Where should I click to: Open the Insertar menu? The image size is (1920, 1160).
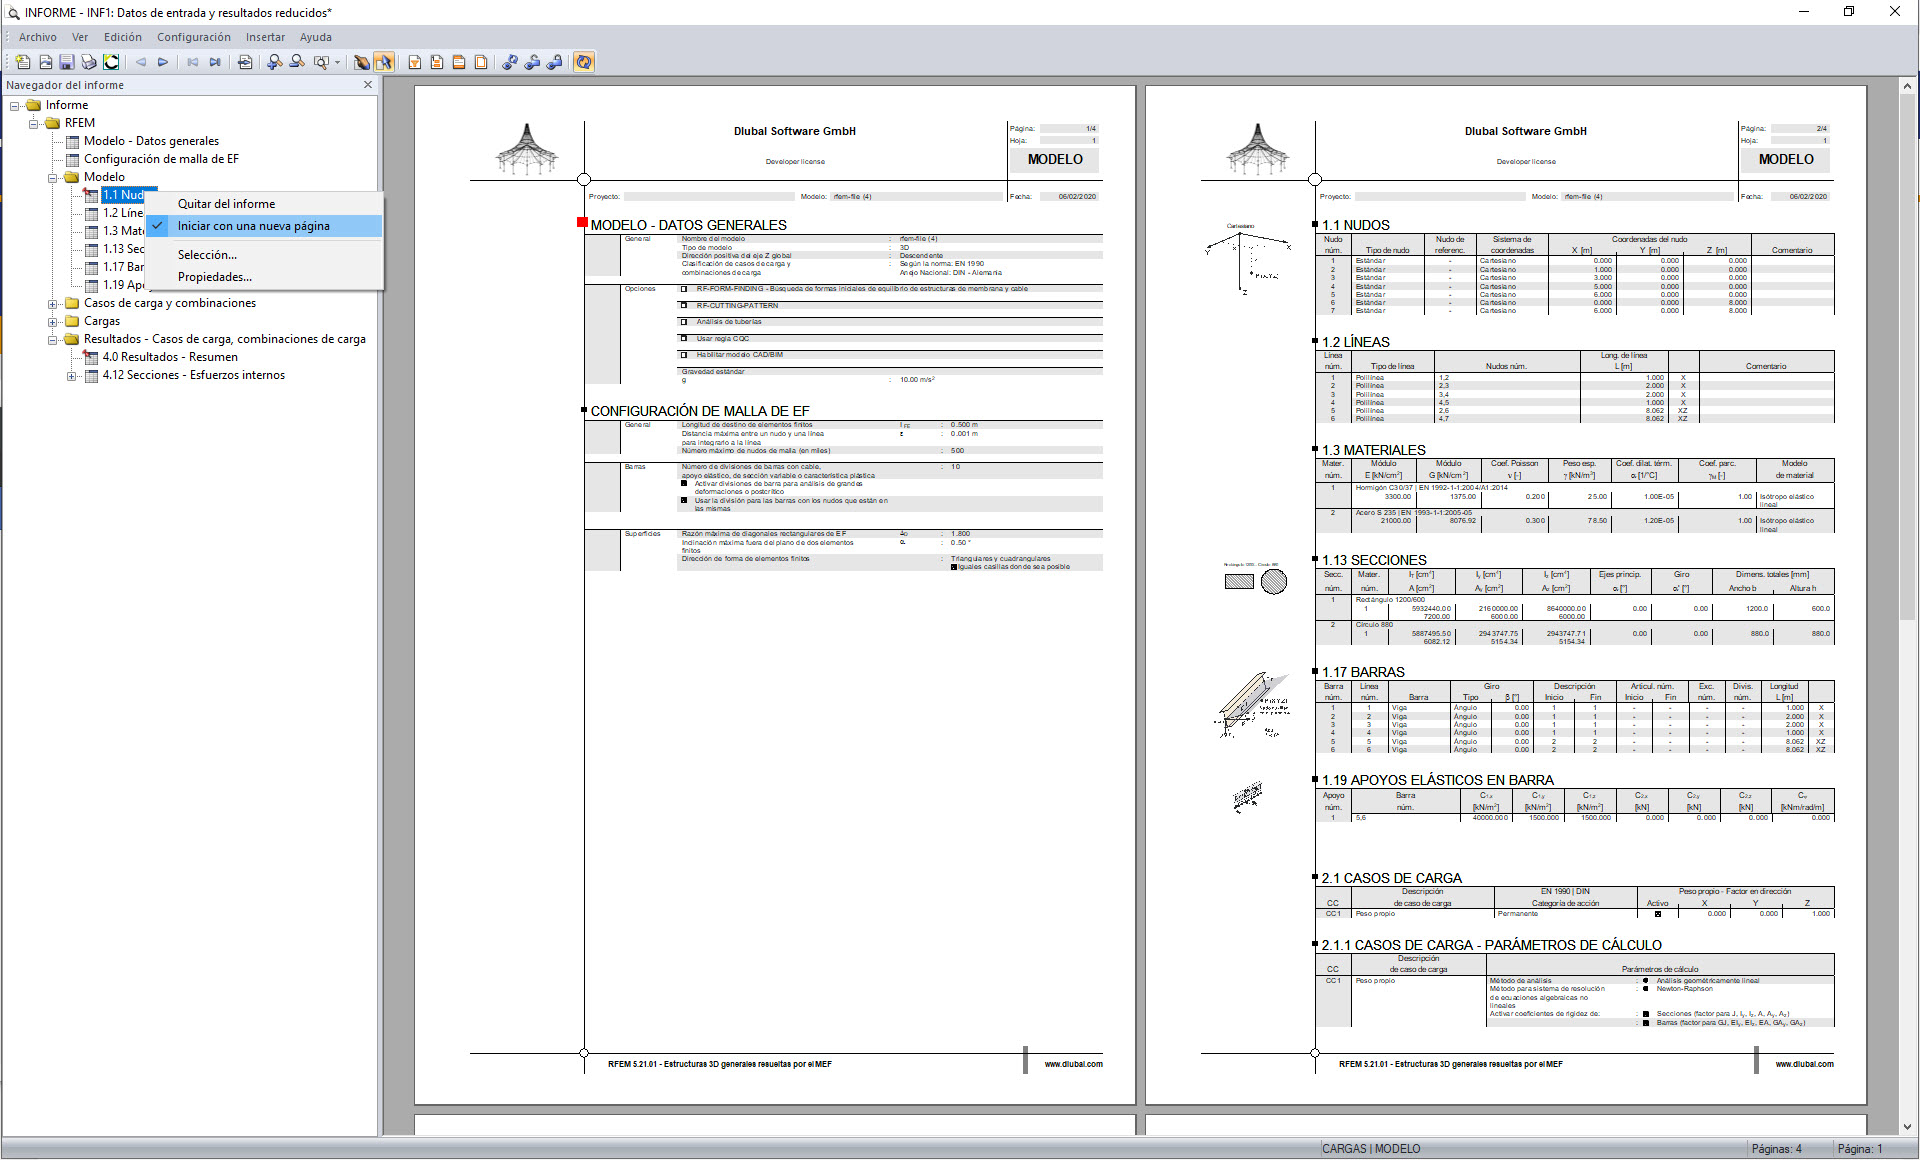(266, 37)
